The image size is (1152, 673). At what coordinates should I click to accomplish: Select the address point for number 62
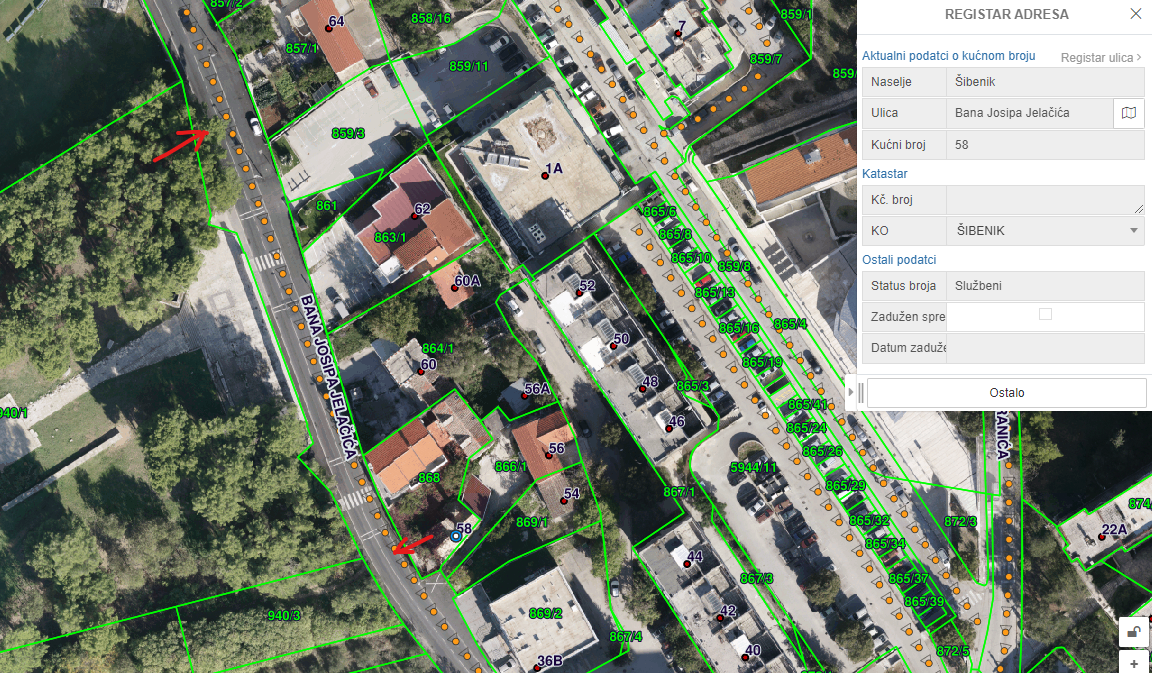(415, 213)
